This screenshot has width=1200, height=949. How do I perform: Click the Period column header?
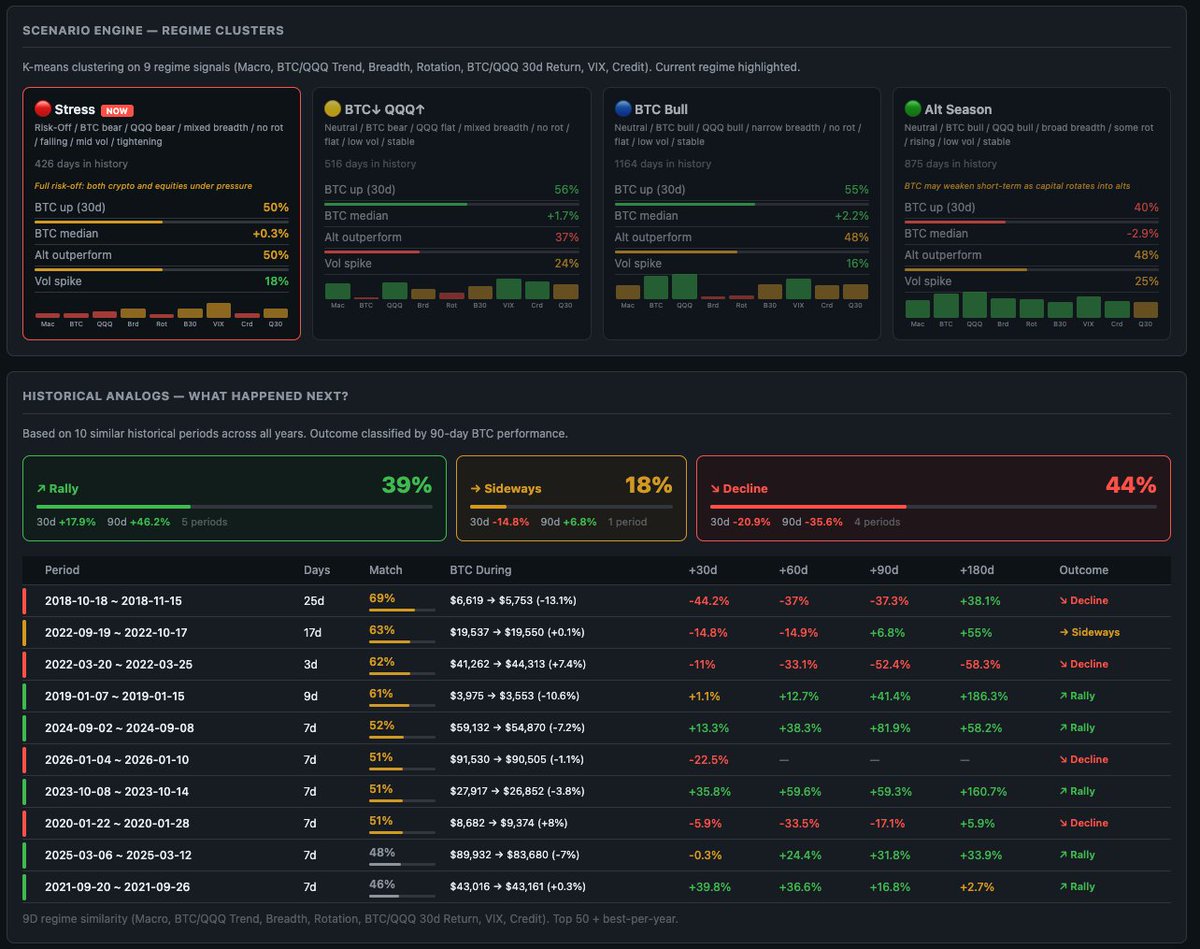pyautogui.click(x=62, y=570)
